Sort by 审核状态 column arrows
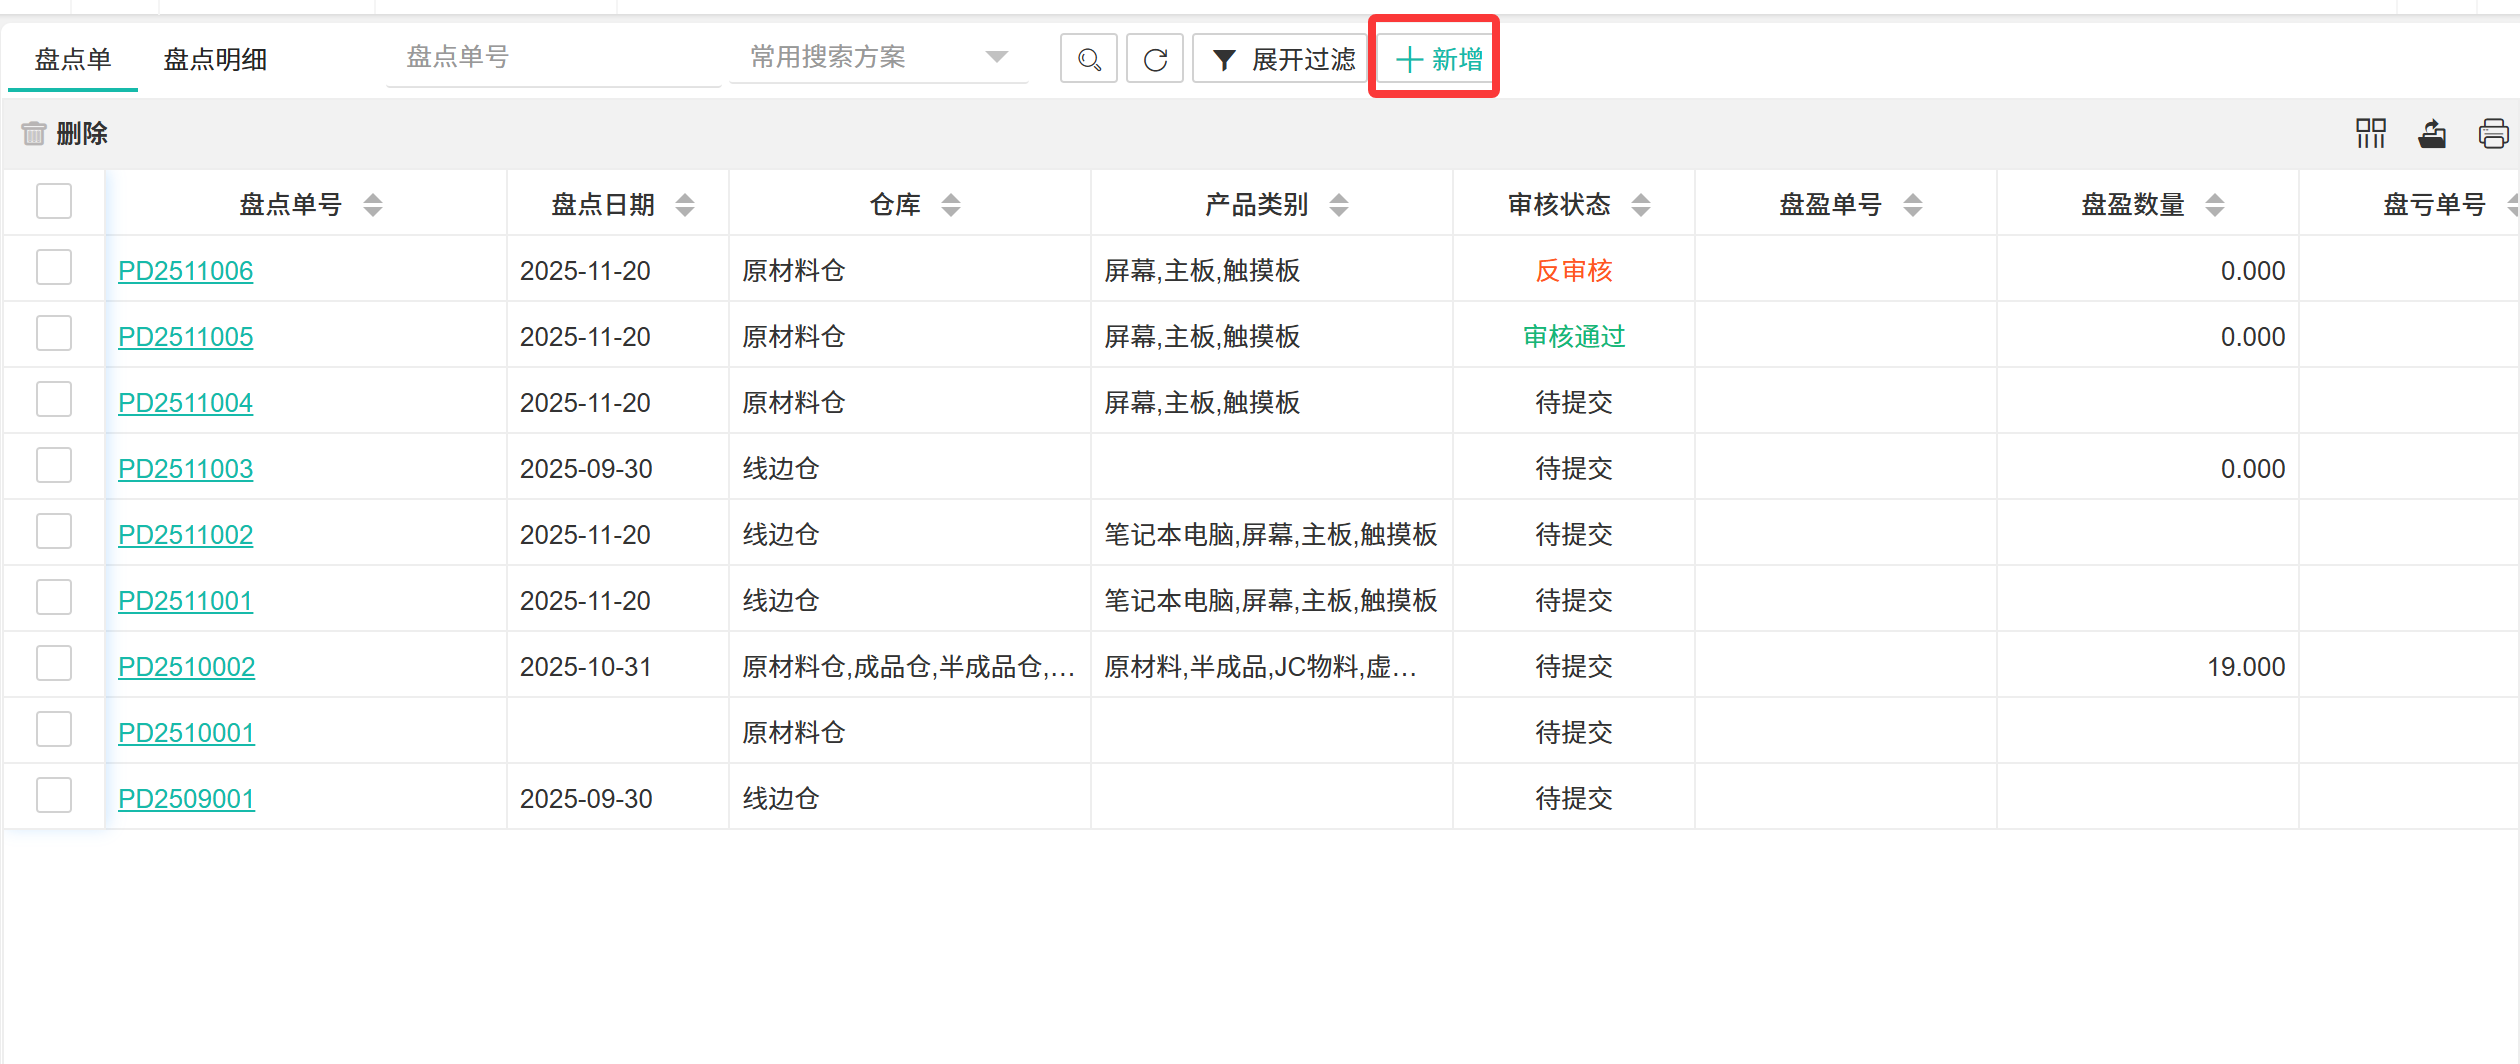 1641,205
